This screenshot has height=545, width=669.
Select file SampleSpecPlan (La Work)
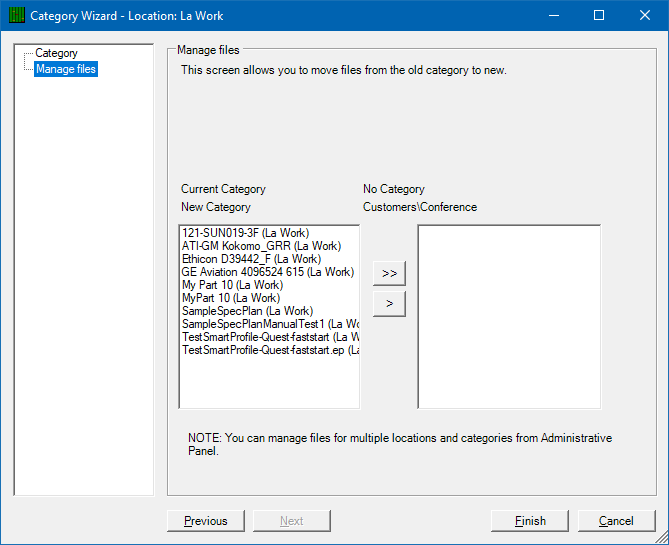point(247,311)
